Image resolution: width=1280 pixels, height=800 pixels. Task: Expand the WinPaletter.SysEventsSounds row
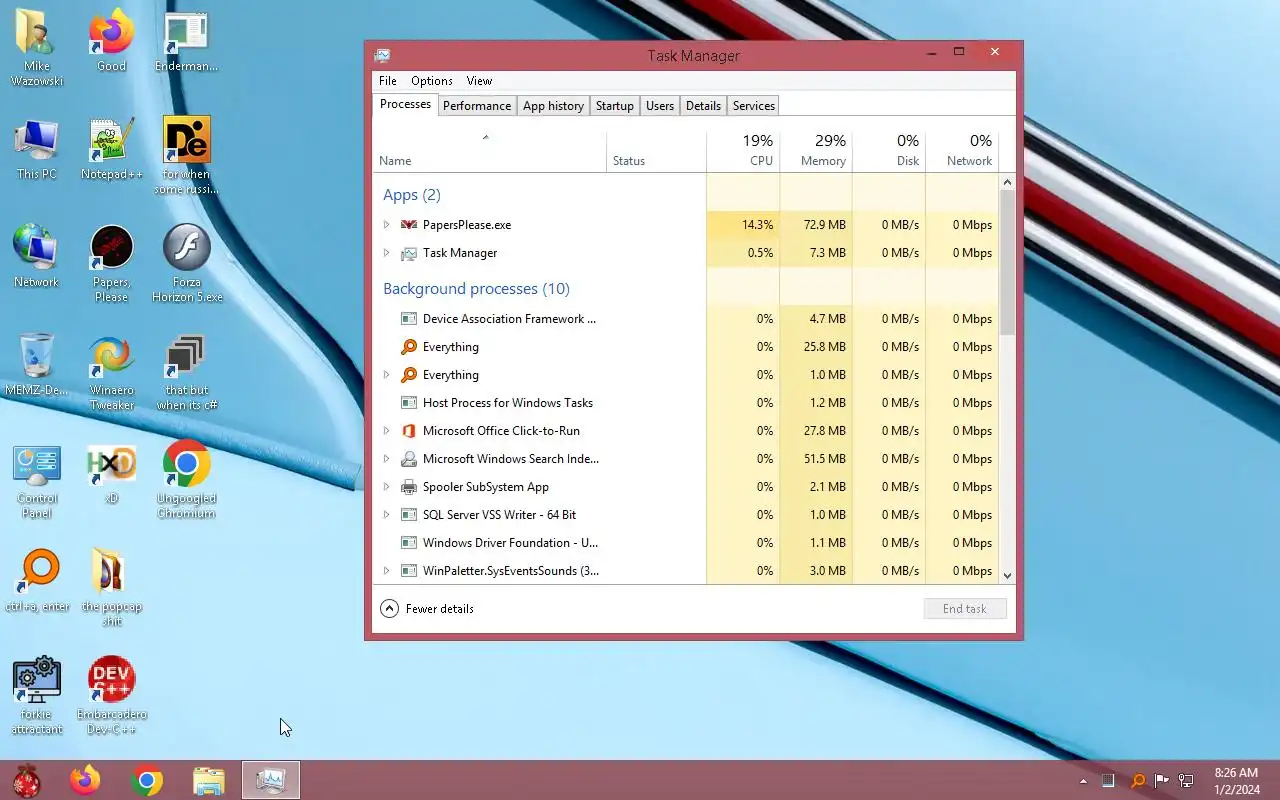tap(386, 571)
